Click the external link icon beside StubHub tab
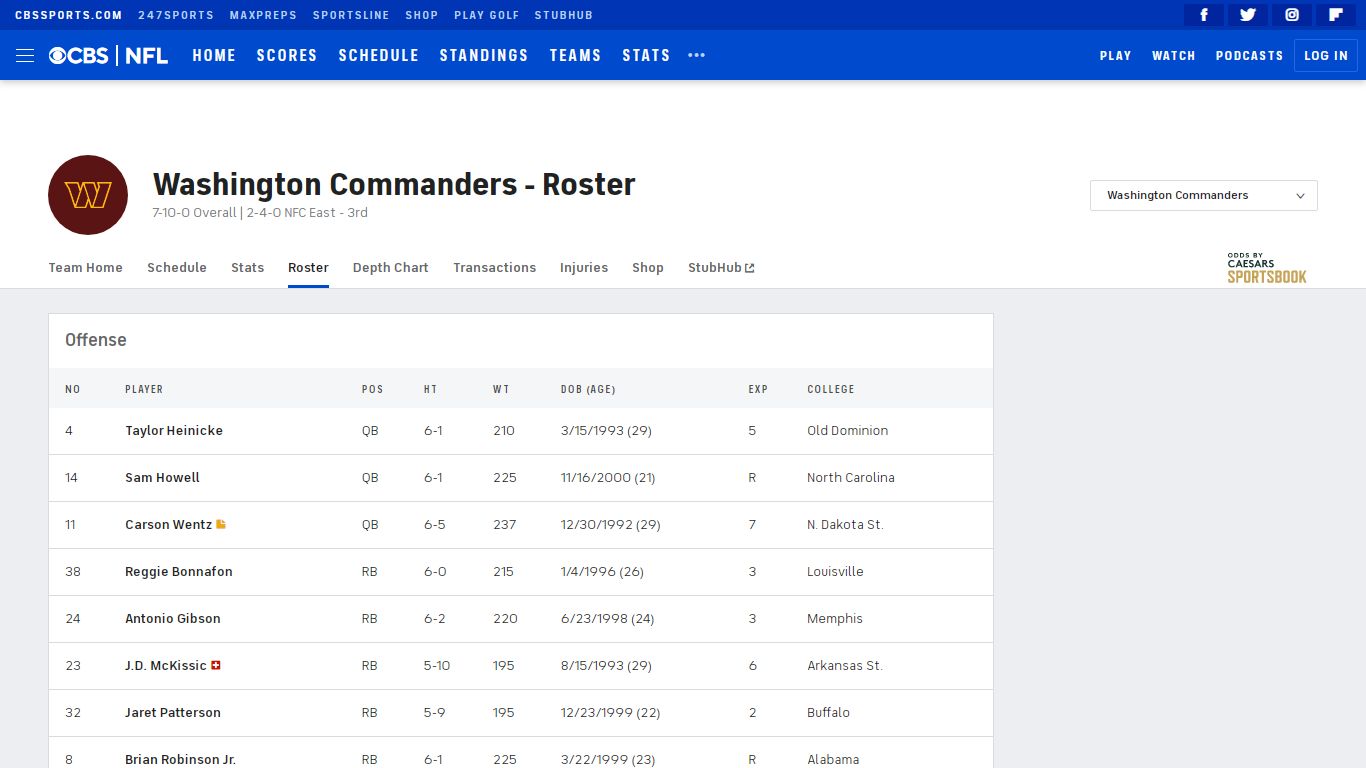Screen dimensions: 1366x768 [750, 268]
